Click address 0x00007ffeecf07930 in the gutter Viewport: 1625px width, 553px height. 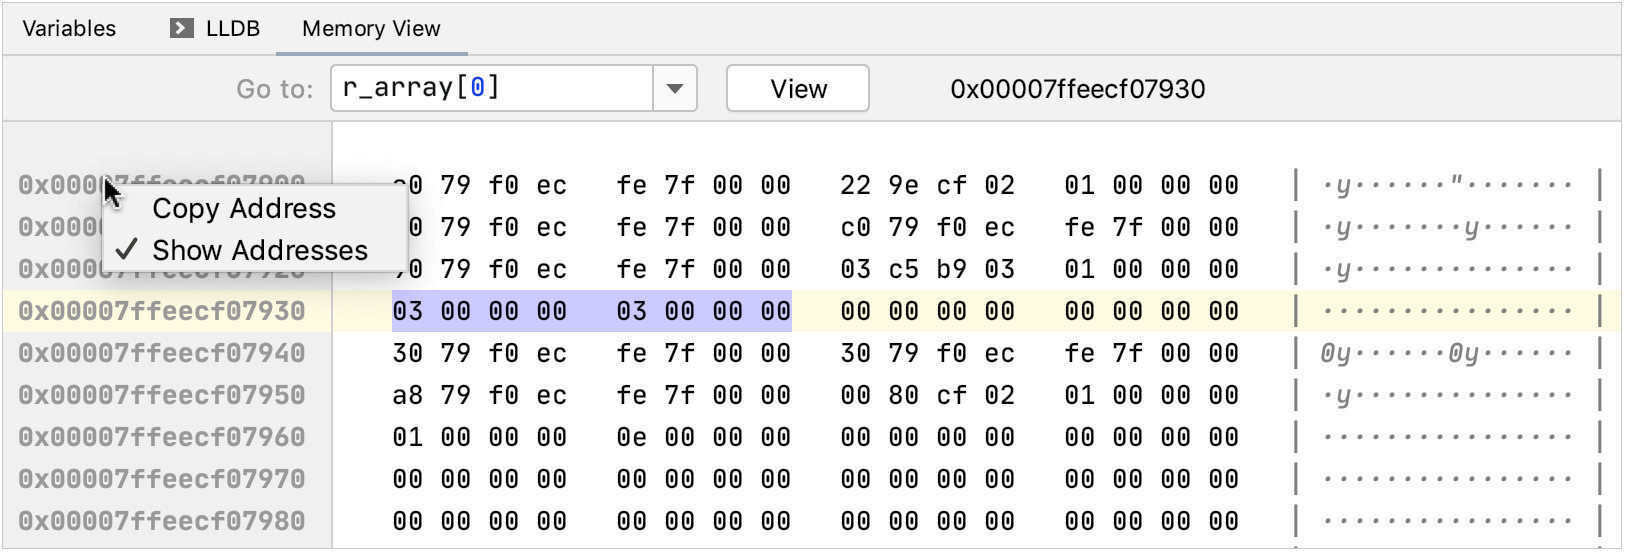pyautogui.click(x=162, y=311)
